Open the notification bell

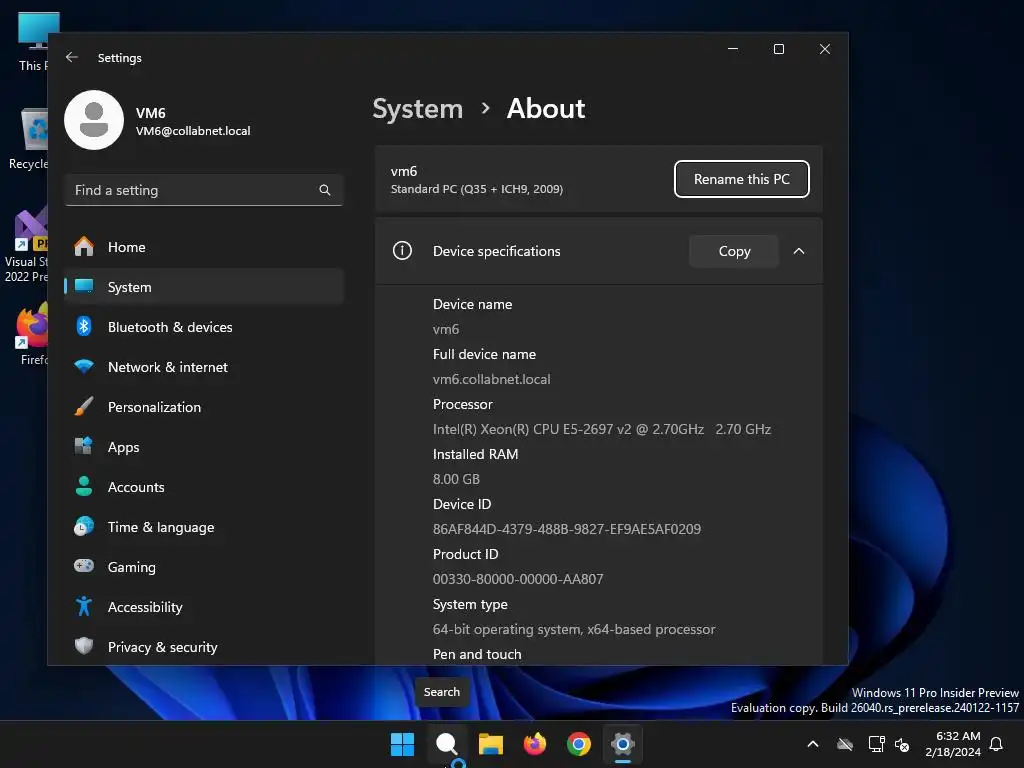(x=996, y=744)
